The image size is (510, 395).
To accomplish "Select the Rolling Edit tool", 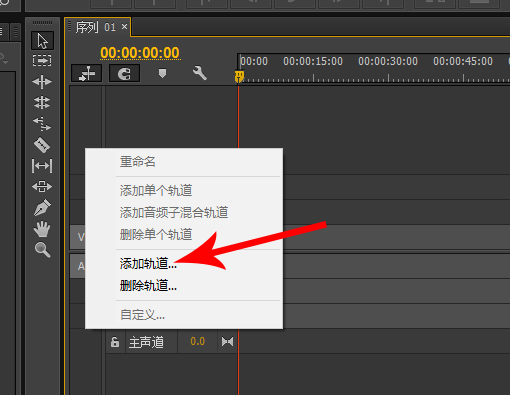I will [x=42, y=102].
